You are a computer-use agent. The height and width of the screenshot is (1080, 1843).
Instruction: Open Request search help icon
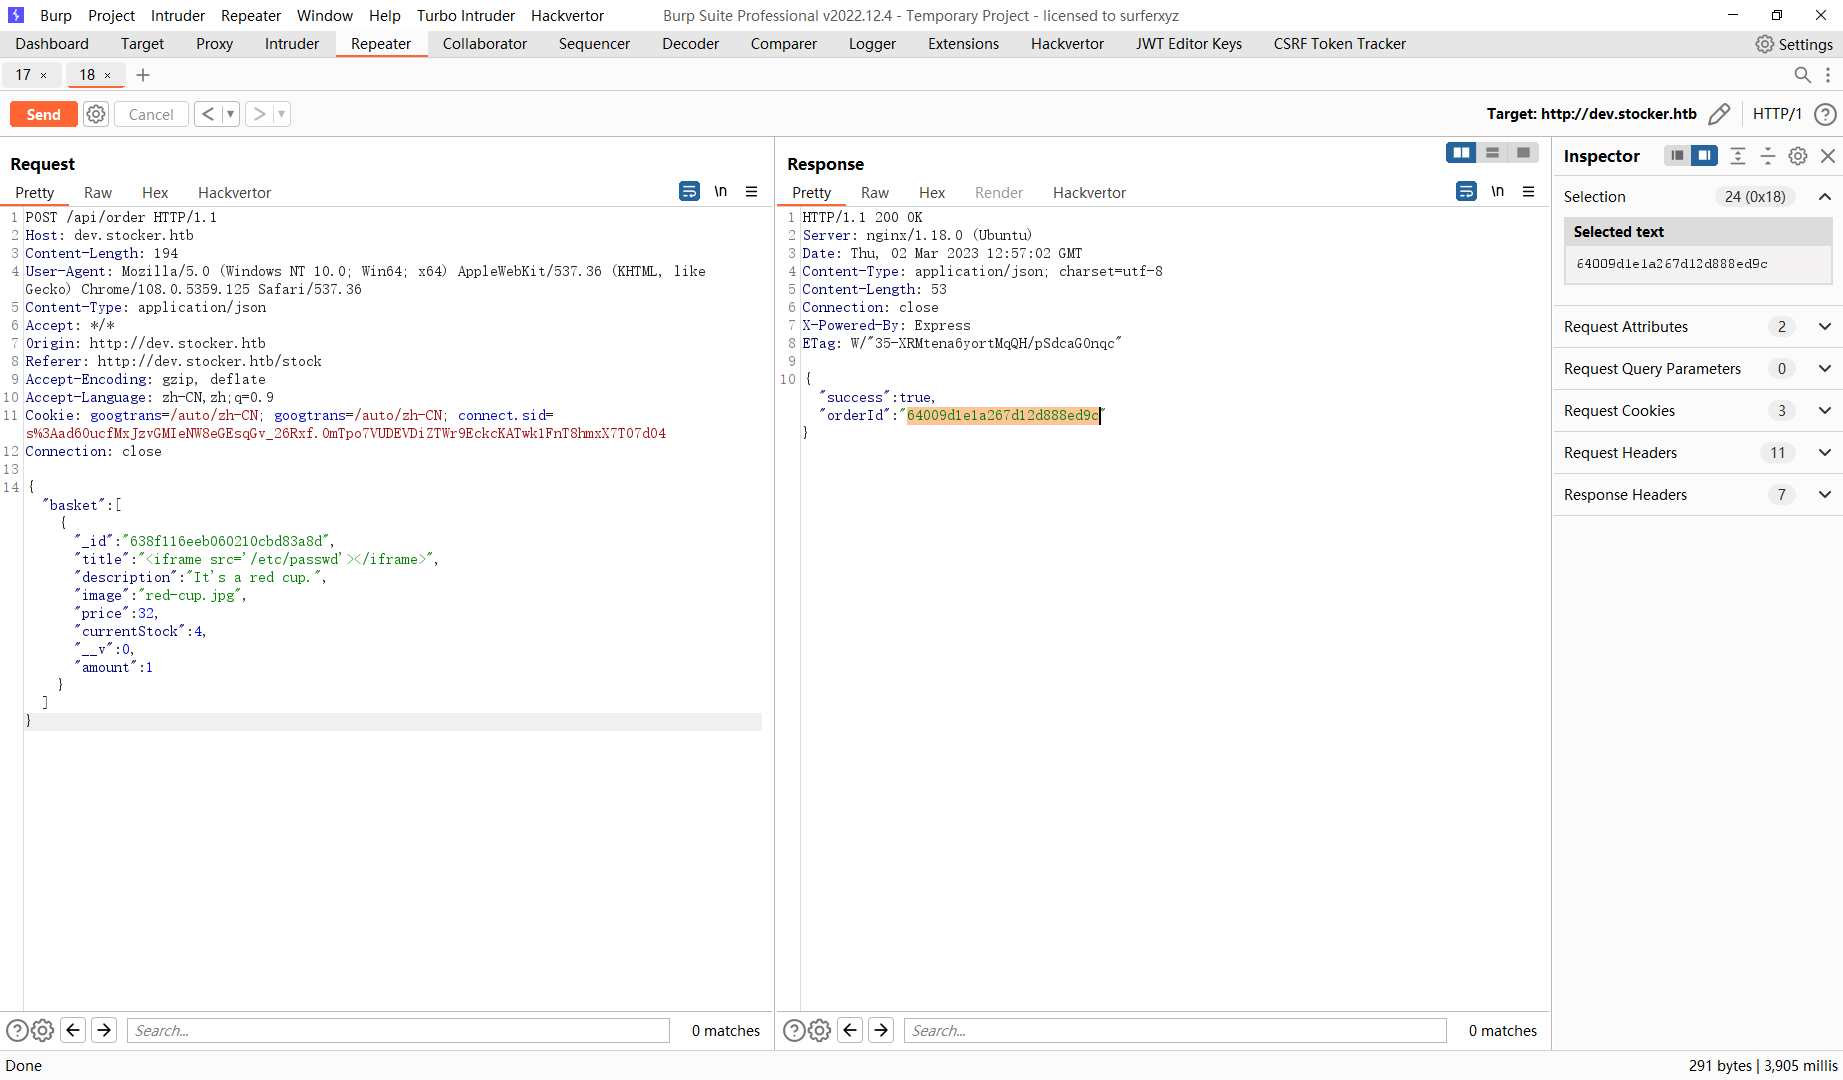[x=17, y=1030]
